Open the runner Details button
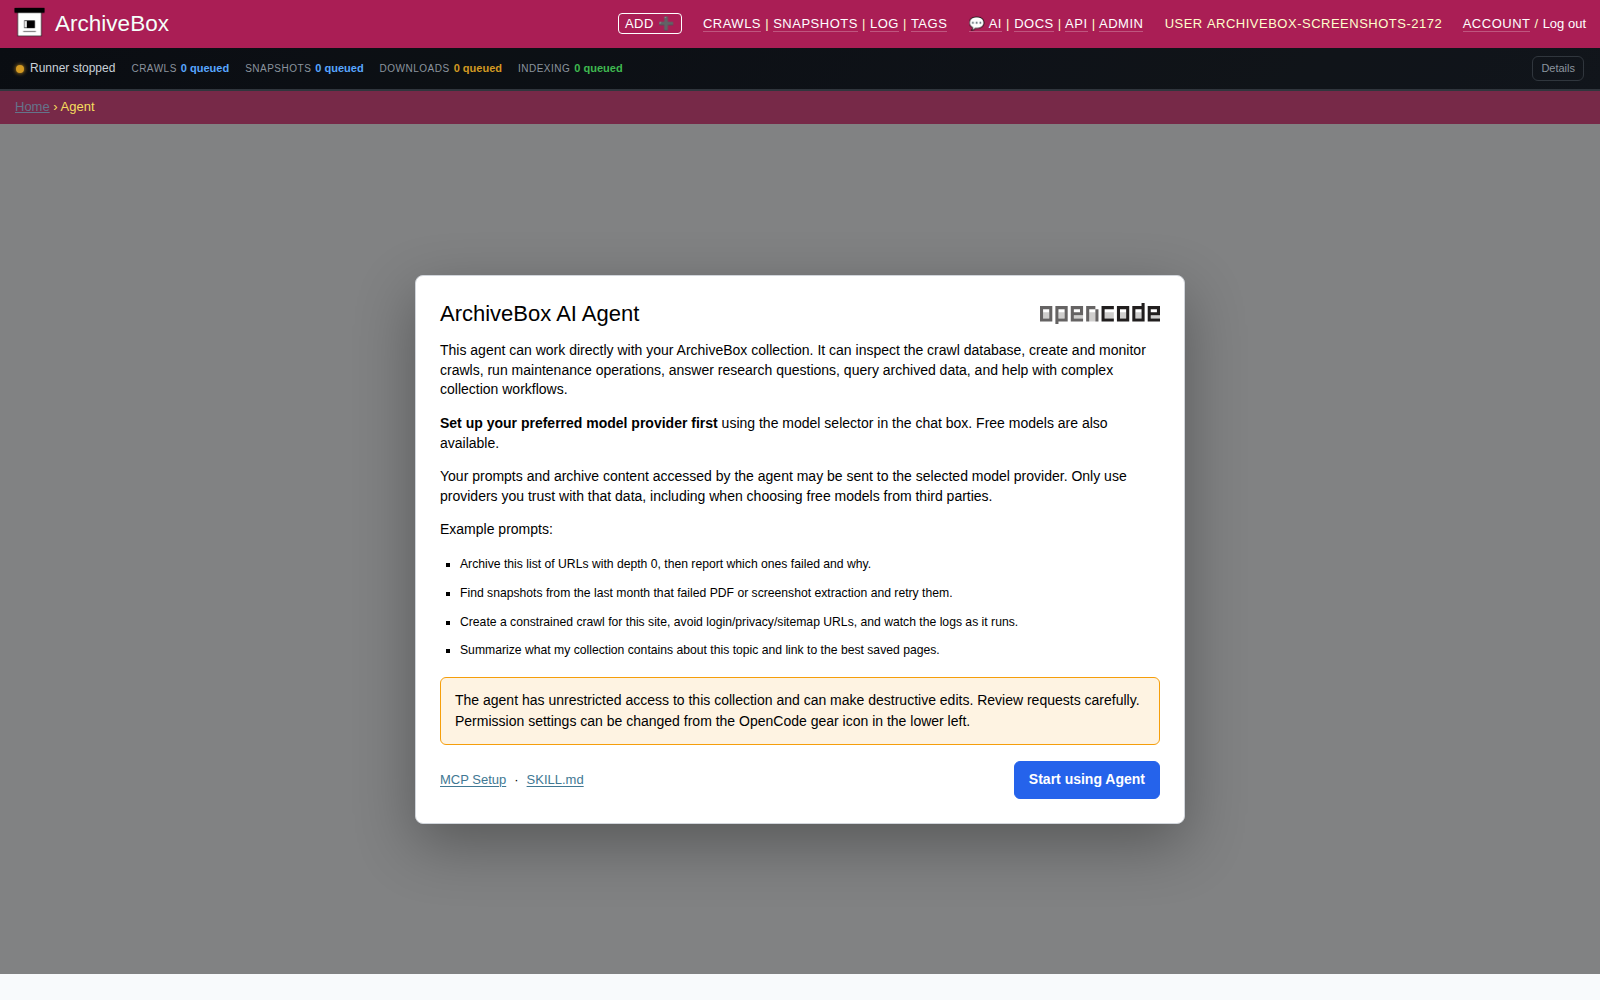Viewport: 1600px width, 1000px height. [x=1557, y=68]
